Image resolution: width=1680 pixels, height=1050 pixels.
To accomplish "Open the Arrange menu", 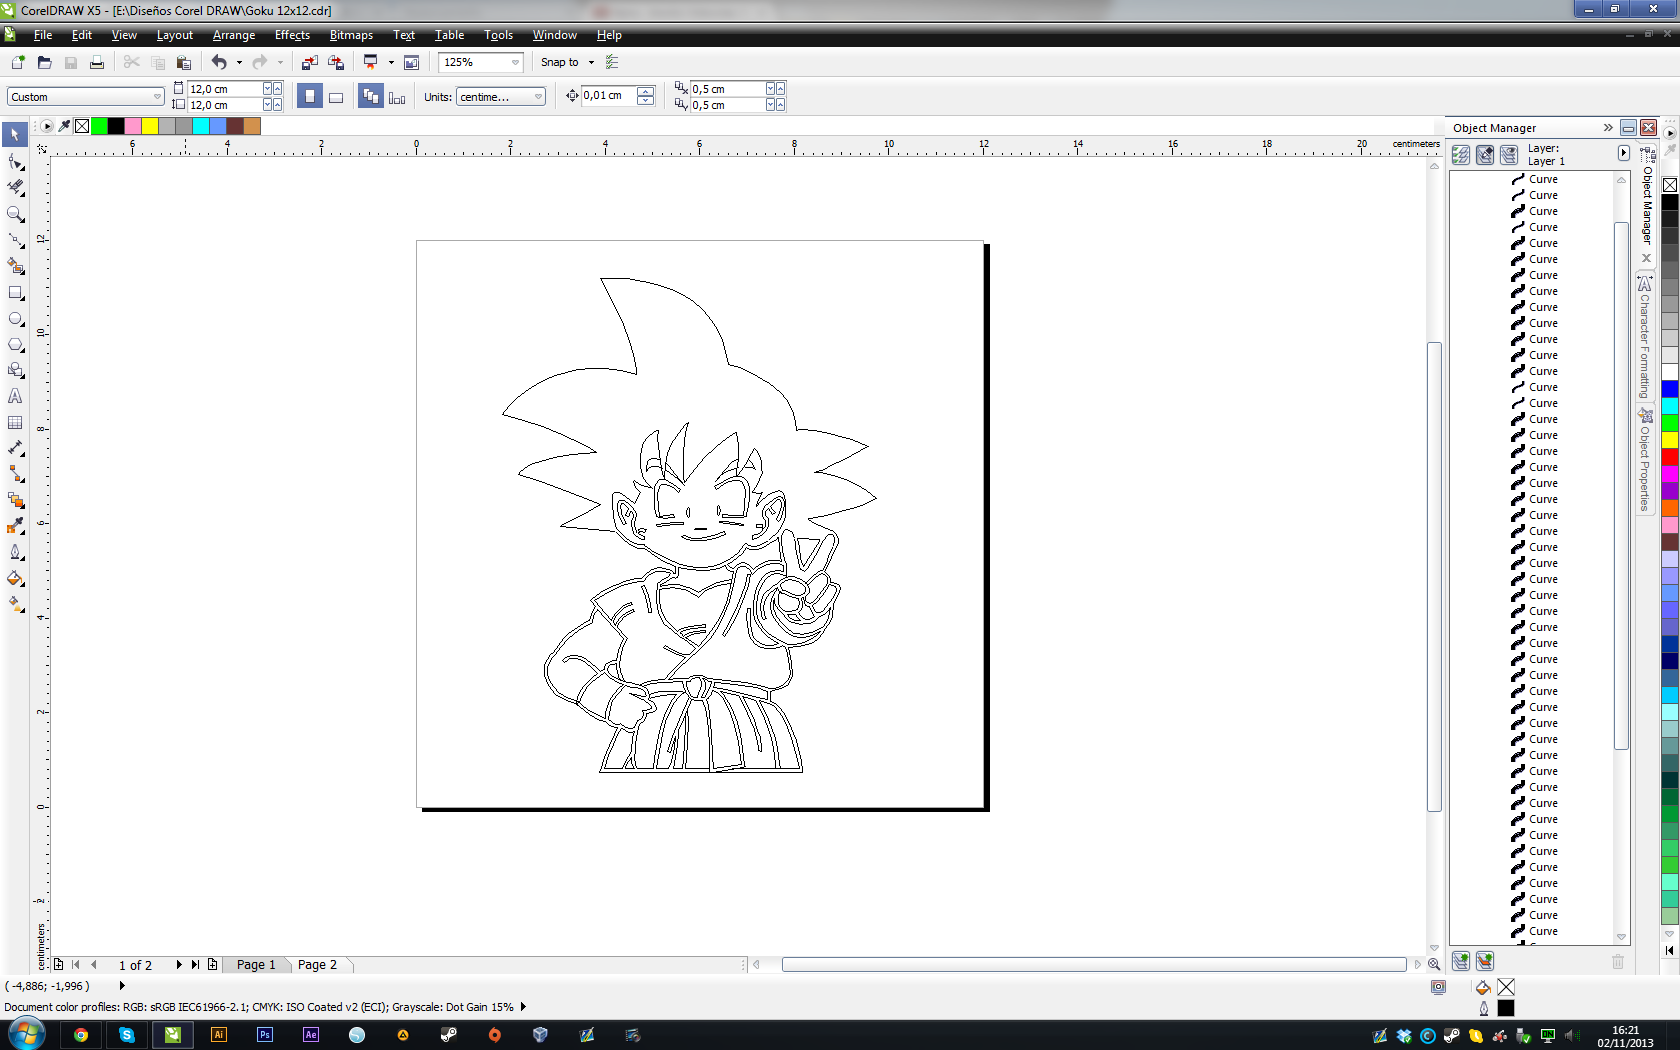I will (x=234, y=35).
